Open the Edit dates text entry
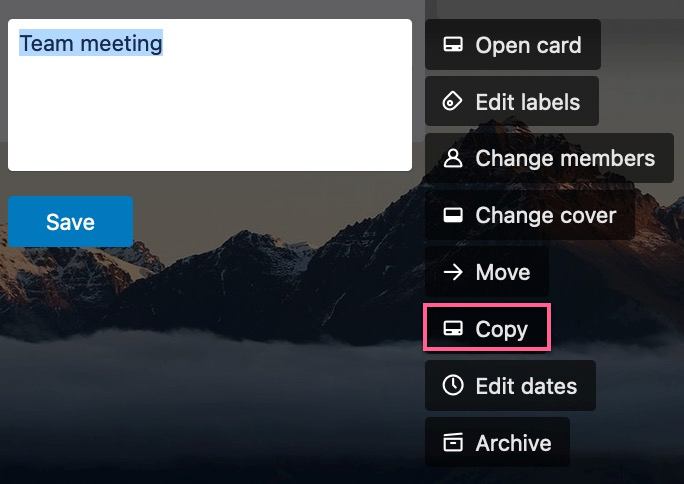 coord(527,386)
